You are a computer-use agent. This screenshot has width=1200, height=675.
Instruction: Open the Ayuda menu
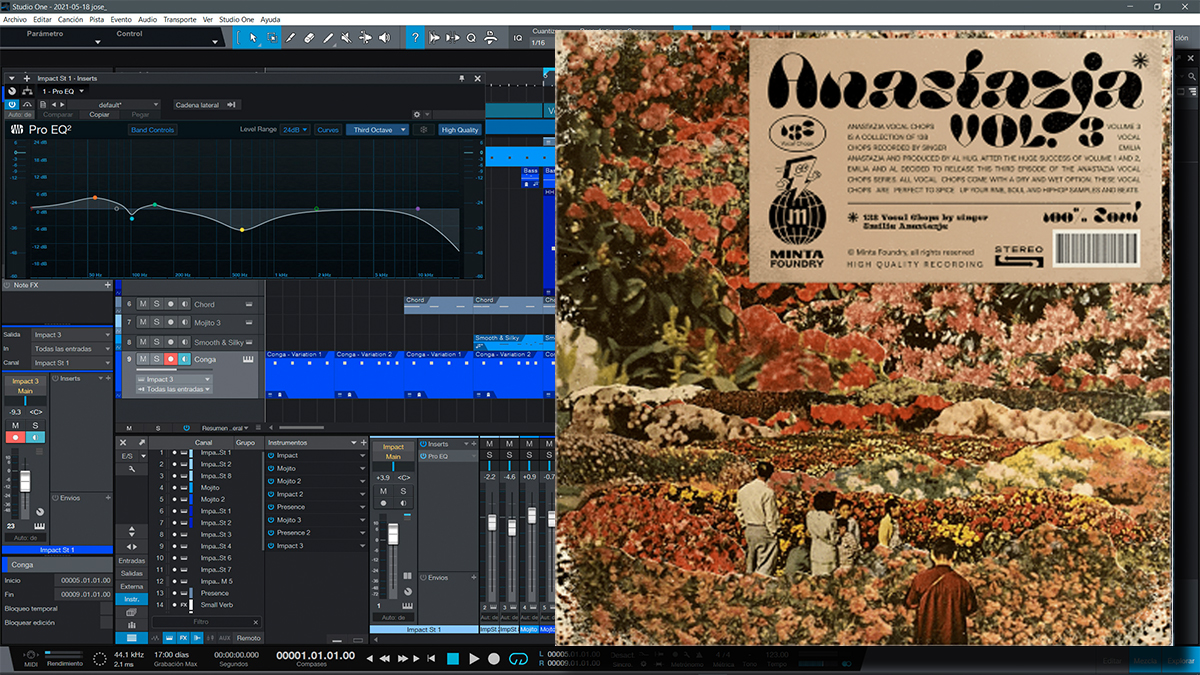pyautogui.click(x=270, y=19)
